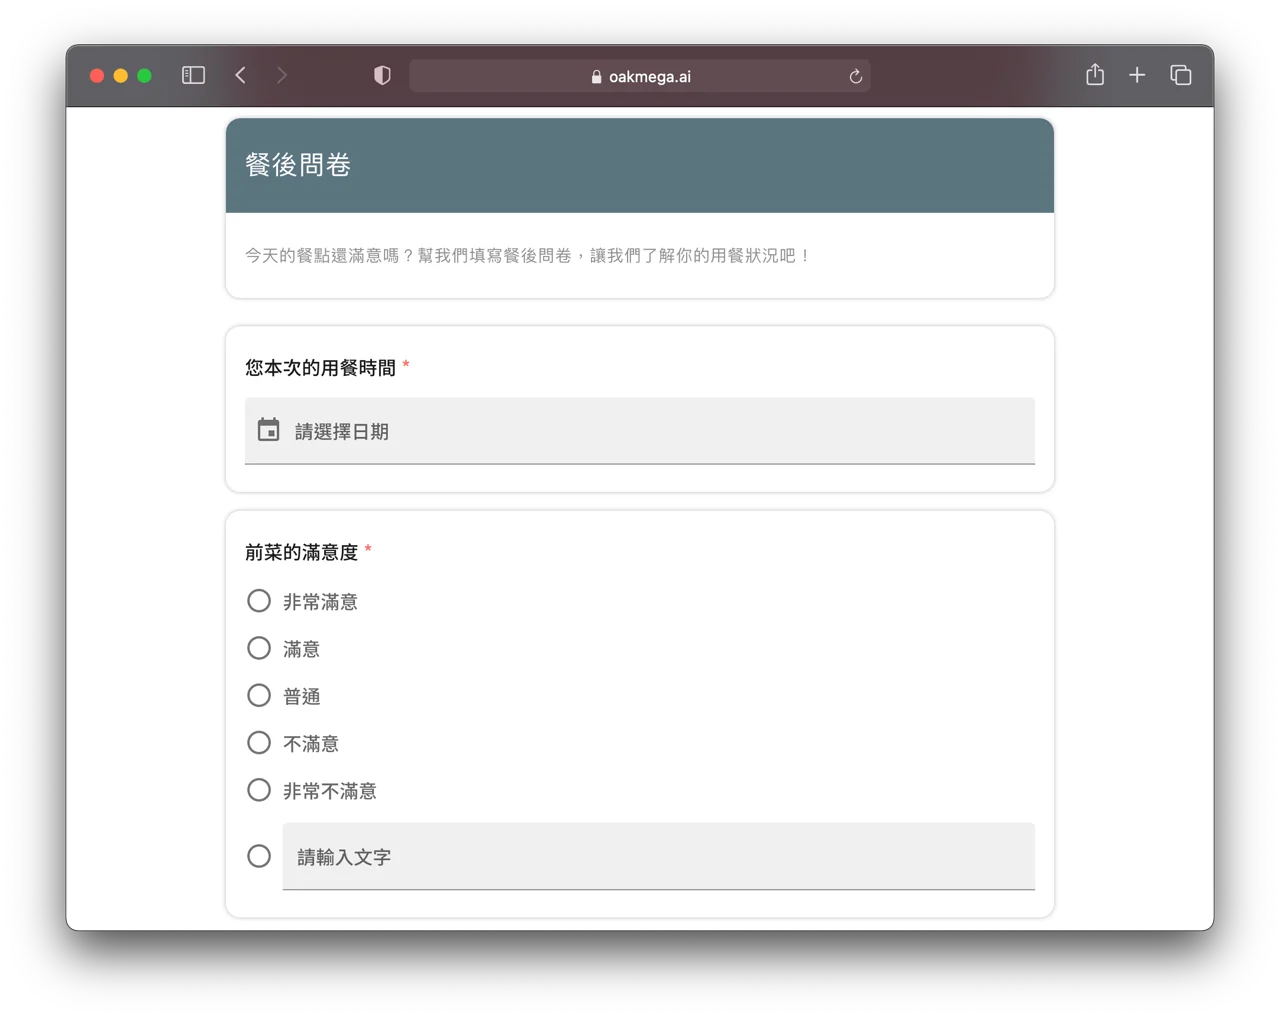Screen dimensions: 1280x1018
Task: Choose the 不滿意 radio option
Action: [259, 743]
